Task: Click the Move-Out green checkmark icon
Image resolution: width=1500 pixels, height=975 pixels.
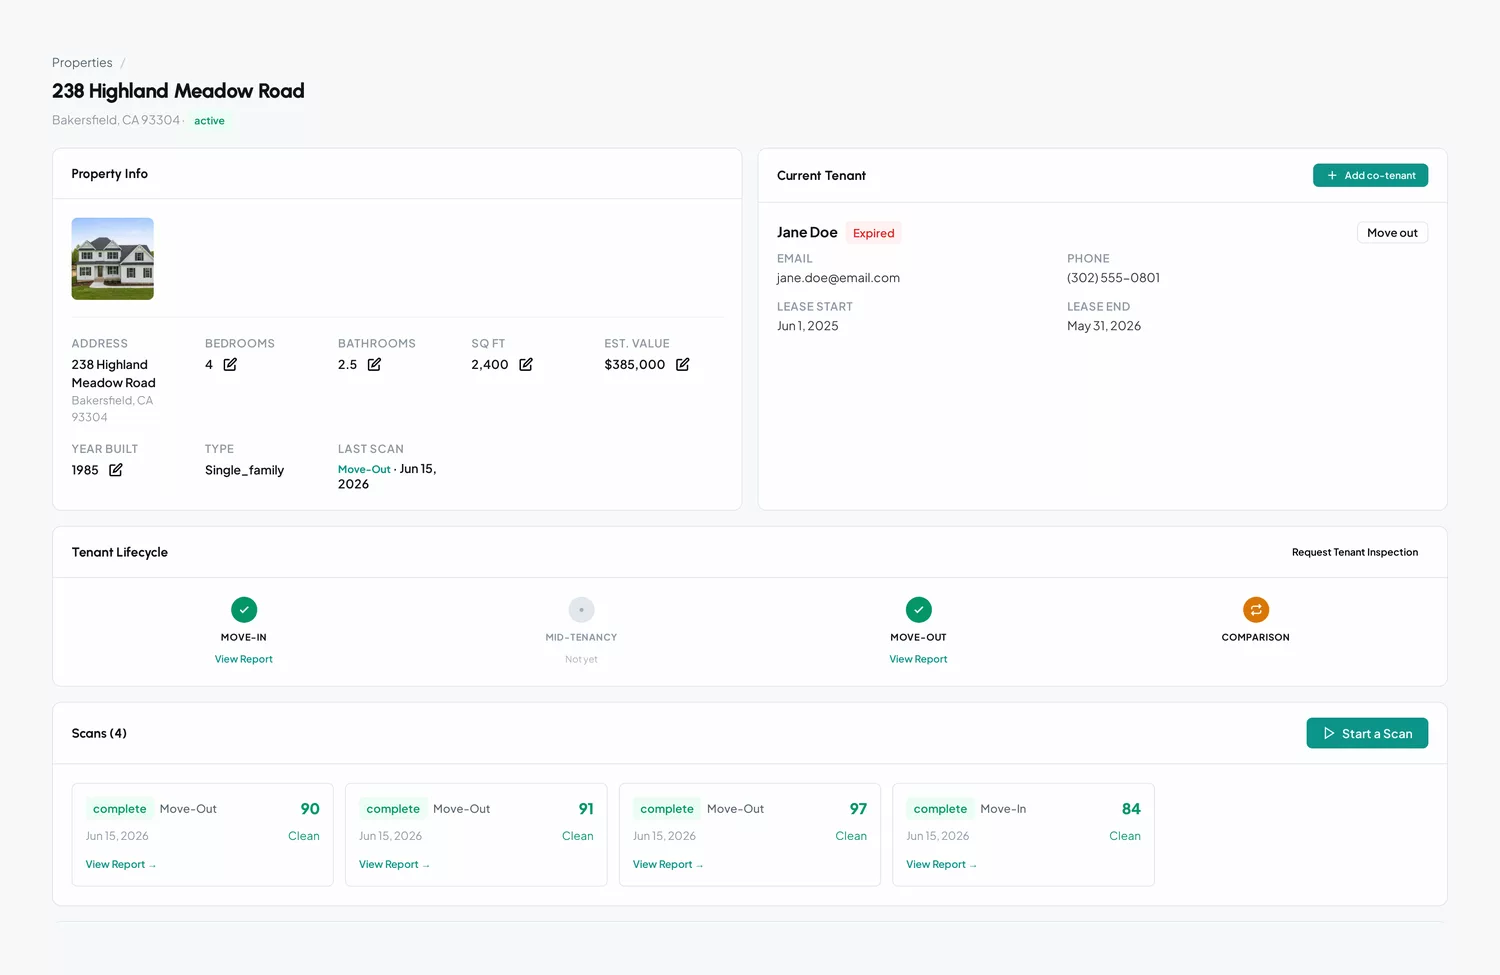Action: coord(919,610)
